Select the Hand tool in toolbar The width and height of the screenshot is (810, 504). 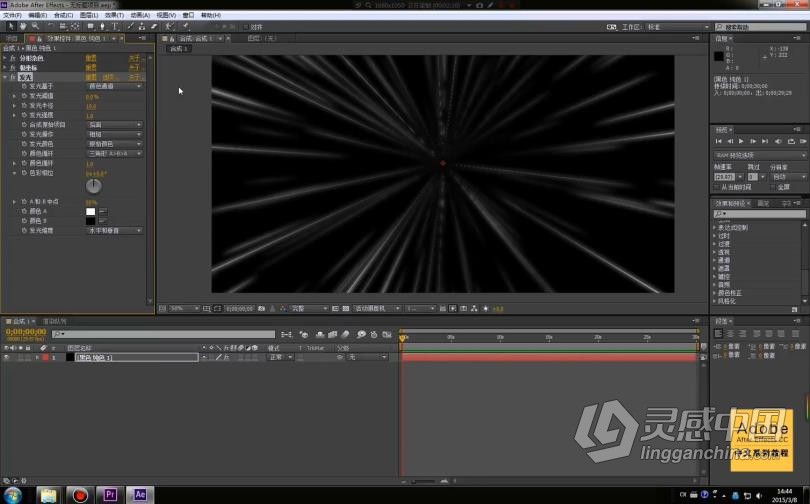click(x=23, y=26)
